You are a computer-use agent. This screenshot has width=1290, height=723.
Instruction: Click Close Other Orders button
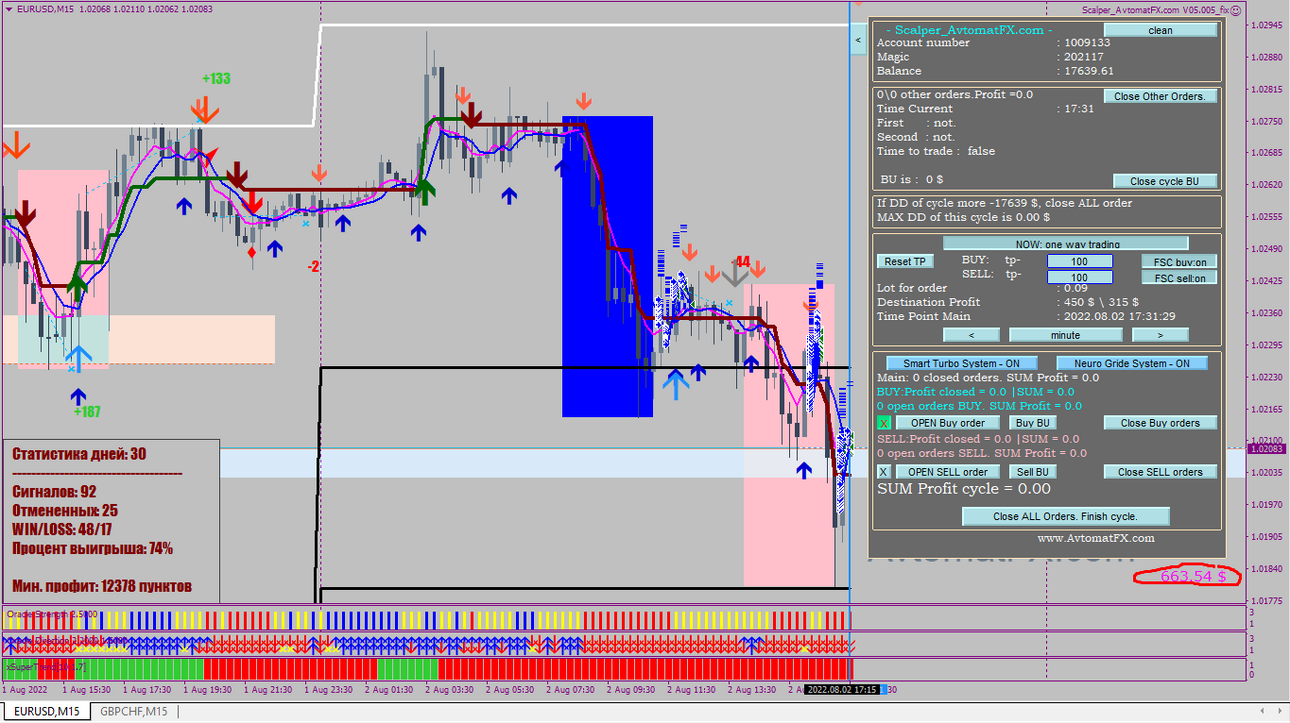tap(1160, 96)
